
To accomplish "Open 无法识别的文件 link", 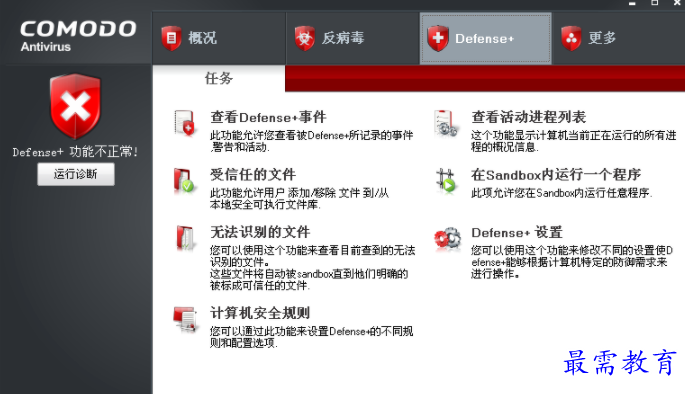I will pos(260,232).
